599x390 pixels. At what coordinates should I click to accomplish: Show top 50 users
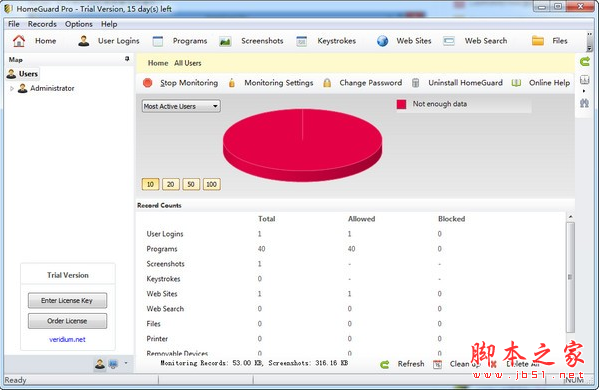click(x=191, y=184)
